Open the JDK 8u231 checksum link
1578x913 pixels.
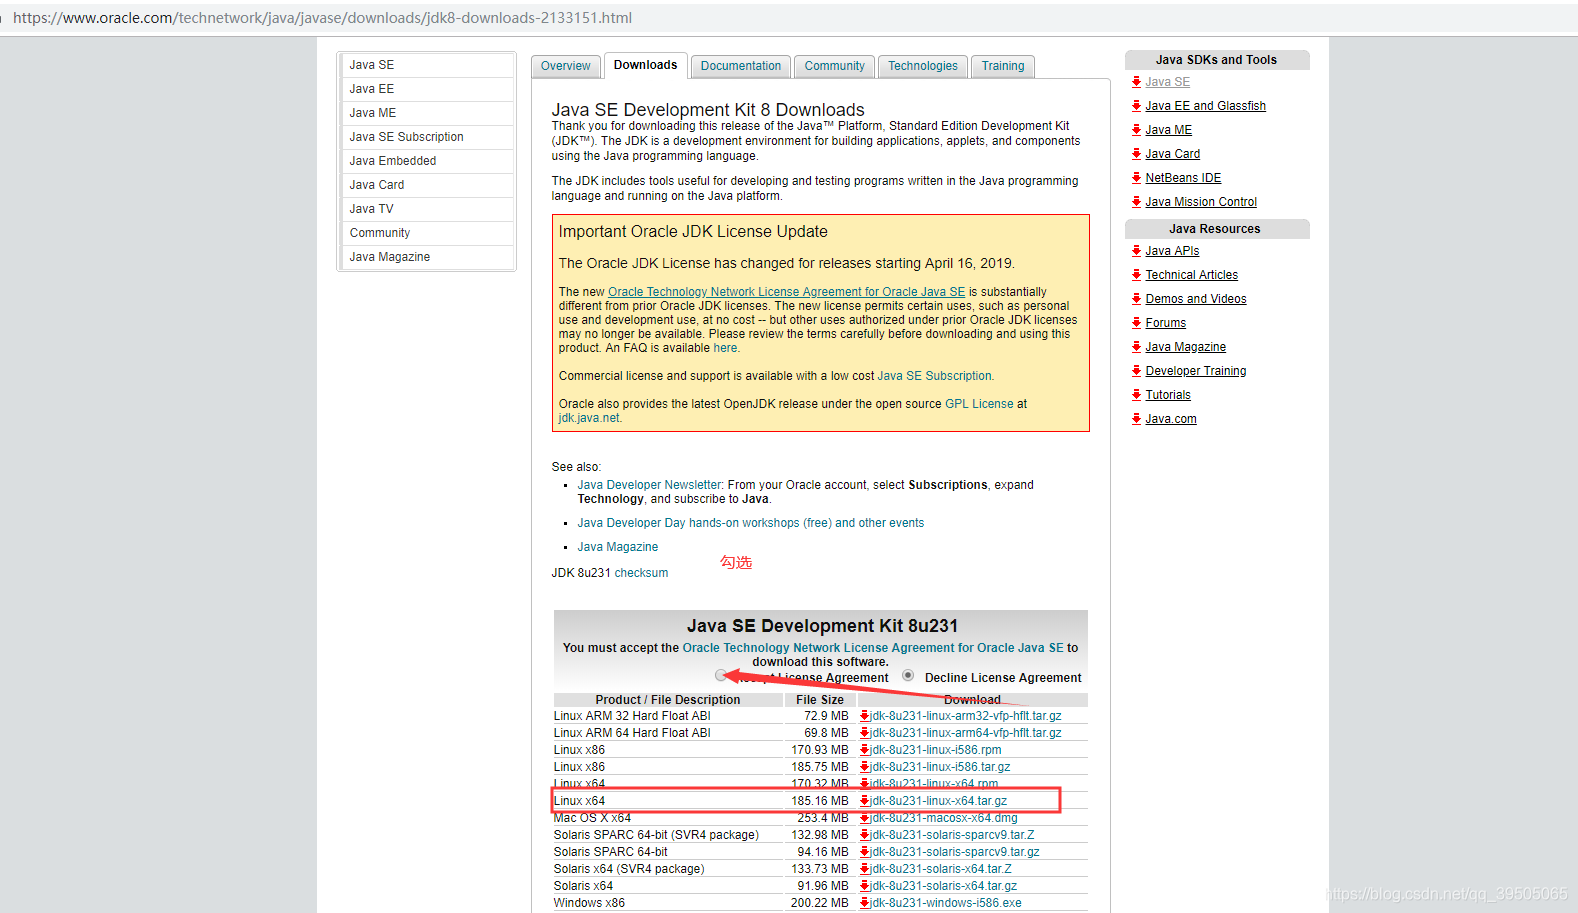click(641, 573)
